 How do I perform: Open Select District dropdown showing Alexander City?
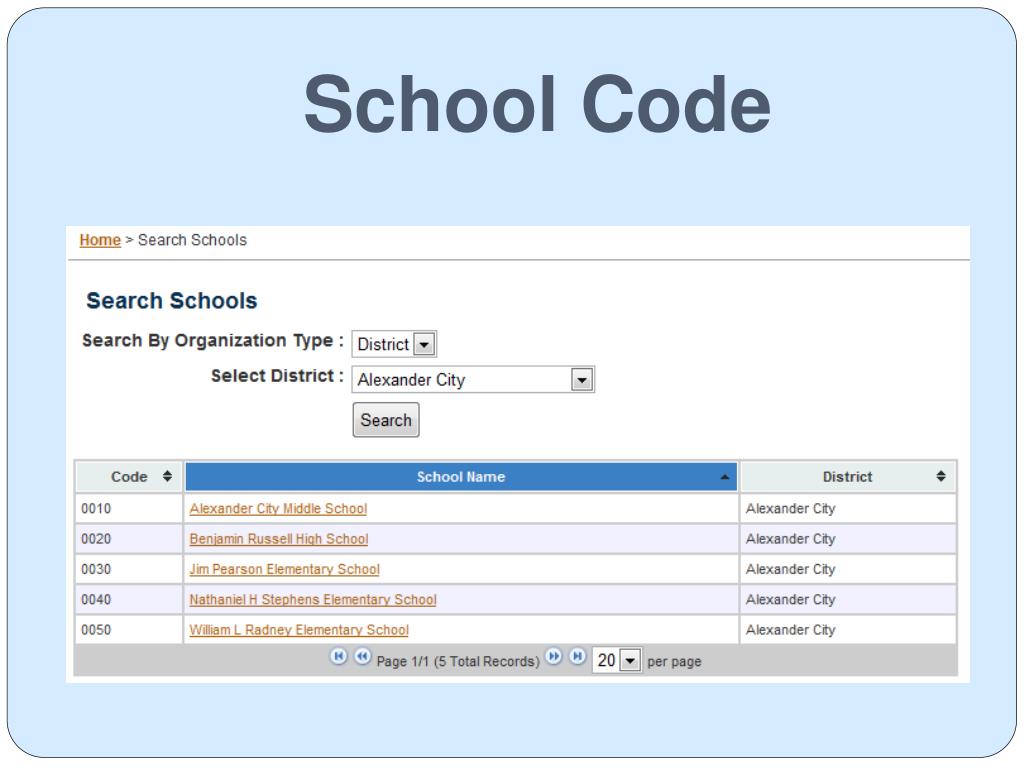coord(473,379)
